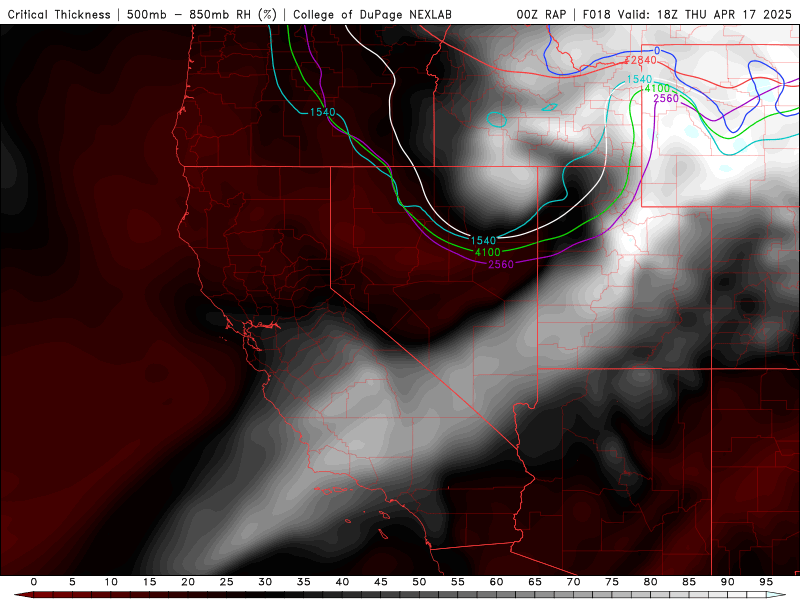Click the red "2840" contour label

[643, 60]
